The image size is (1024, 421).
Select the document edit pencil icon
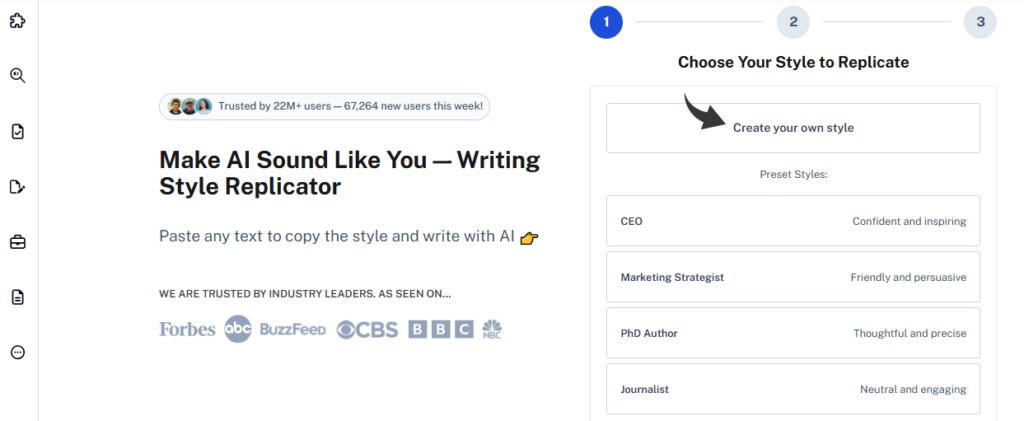(x=17, y=186)
